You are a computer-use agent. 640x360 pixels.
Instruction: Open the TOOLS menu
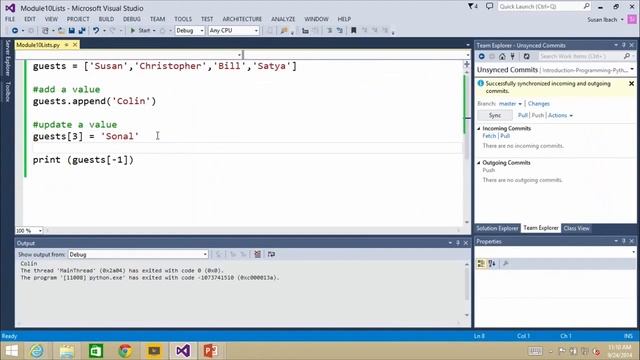click(x=183, y=19)
